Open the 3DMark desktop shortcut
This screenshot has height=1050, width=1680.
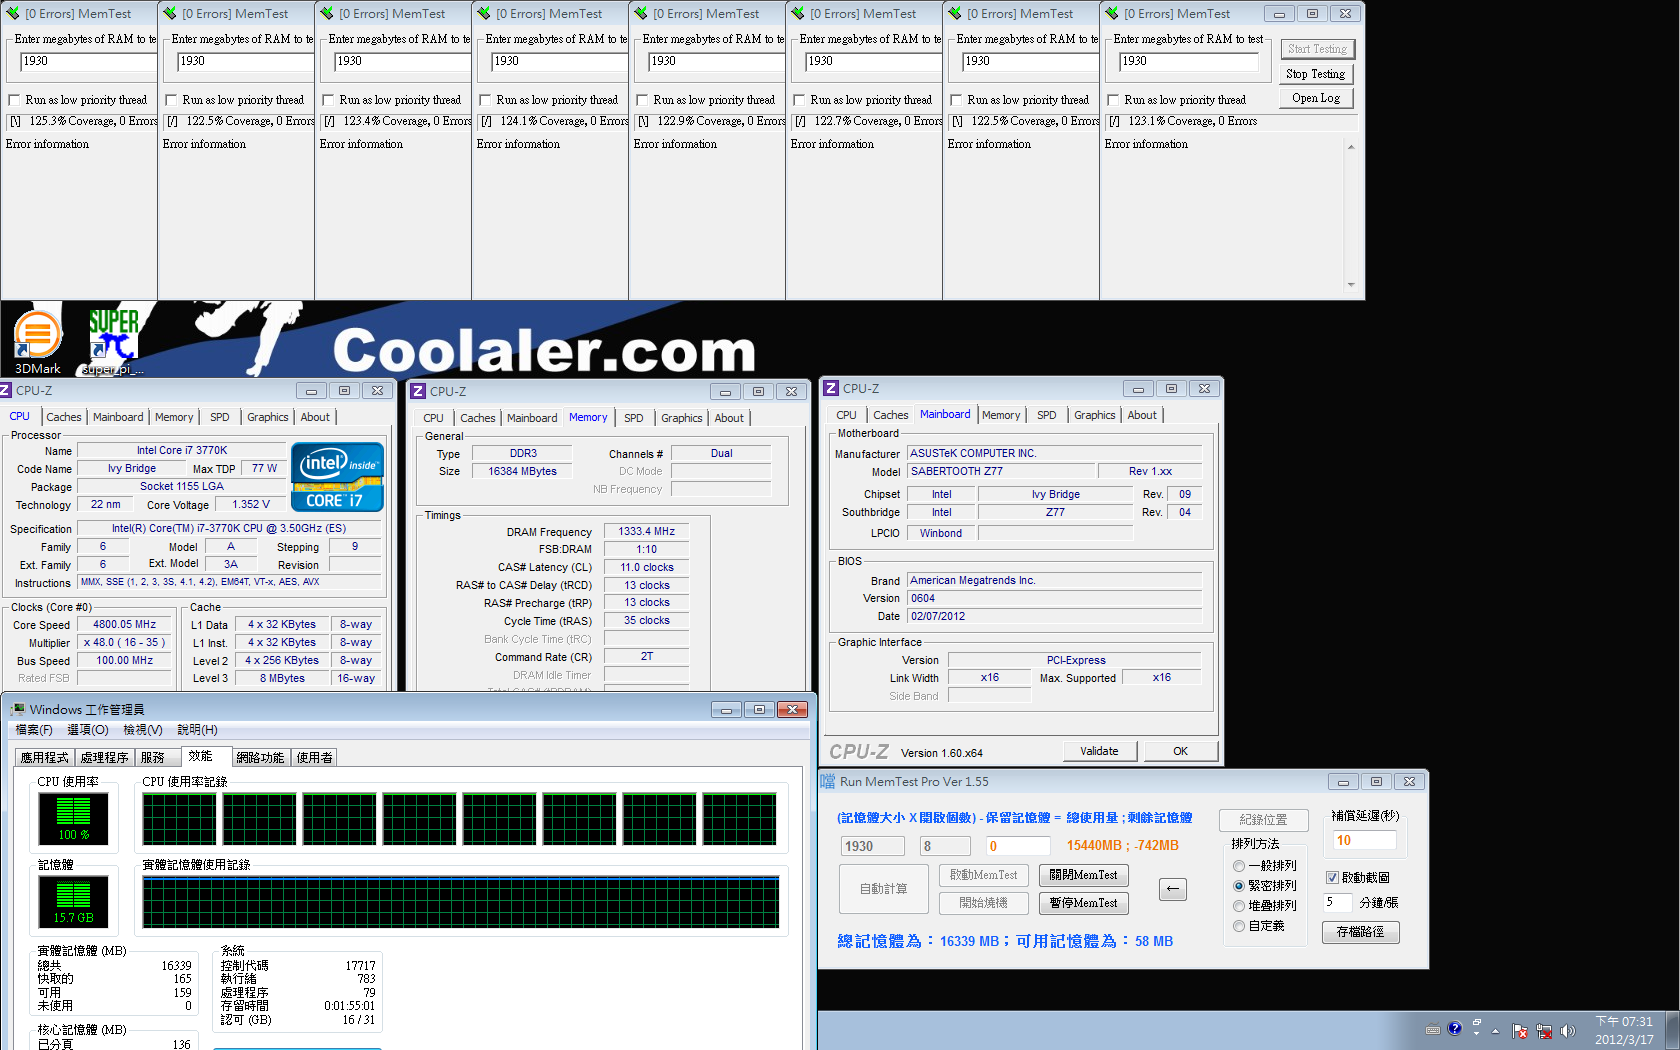pos(38,341)
